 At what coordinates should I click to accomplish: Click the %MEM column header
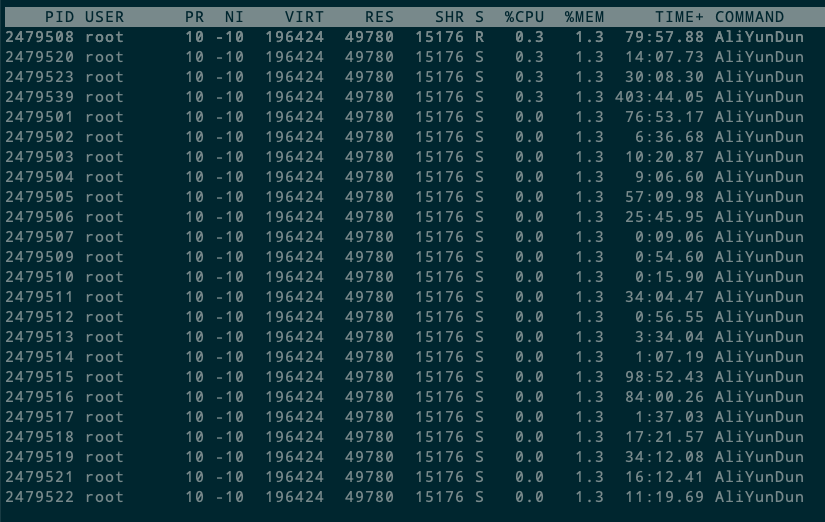point(584,17)
